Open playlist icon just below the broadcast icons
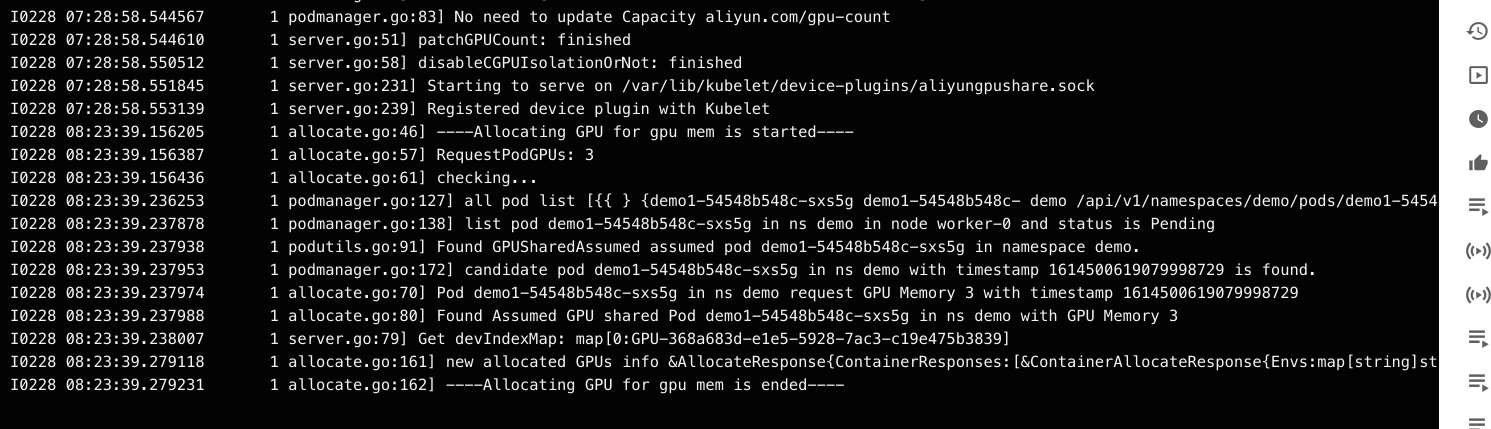This screenshot has height=429, width=1491. 1477,338
